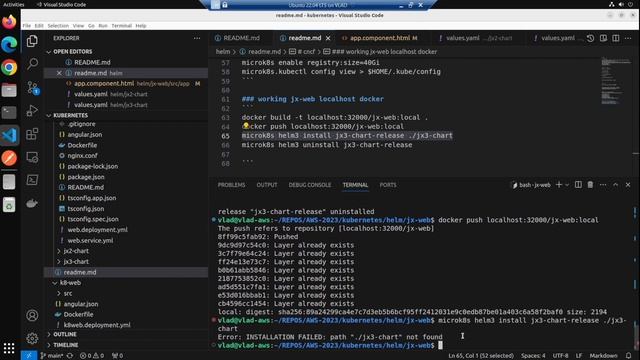Maximize the panel with up chevron
Viewport: 640px width, 360px height.
pos(616,185)
